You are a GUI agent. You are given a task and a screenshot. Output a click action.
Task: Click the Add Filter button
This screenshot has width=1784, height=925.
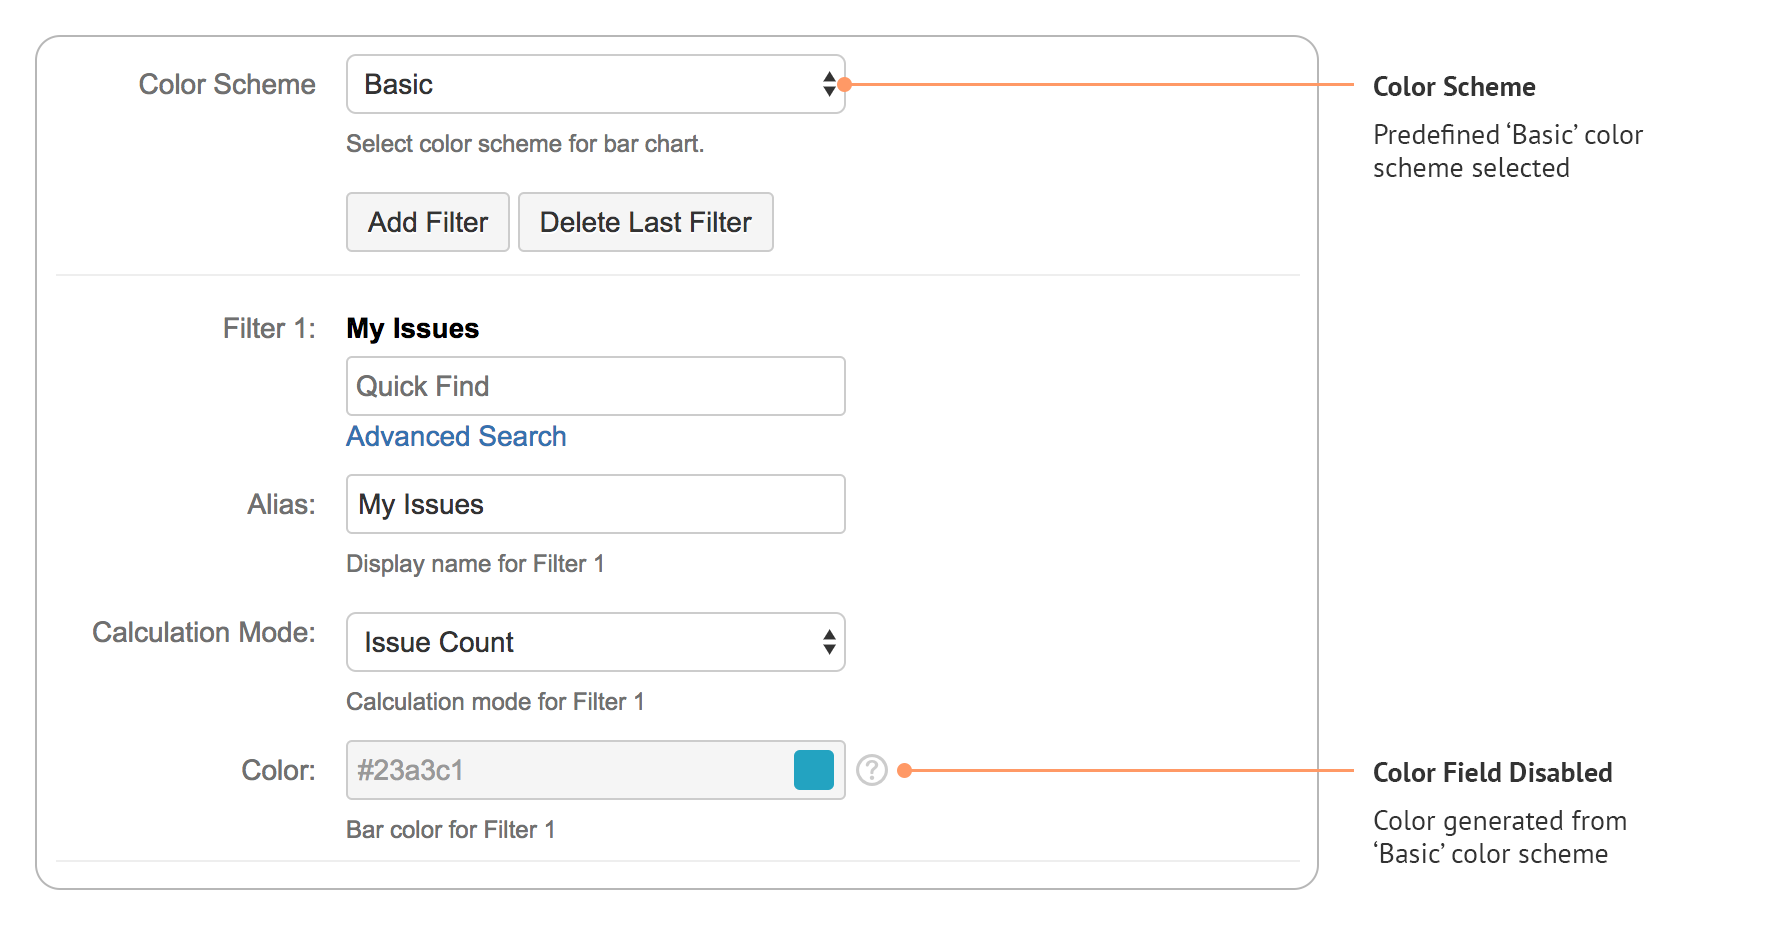[427, 222]
